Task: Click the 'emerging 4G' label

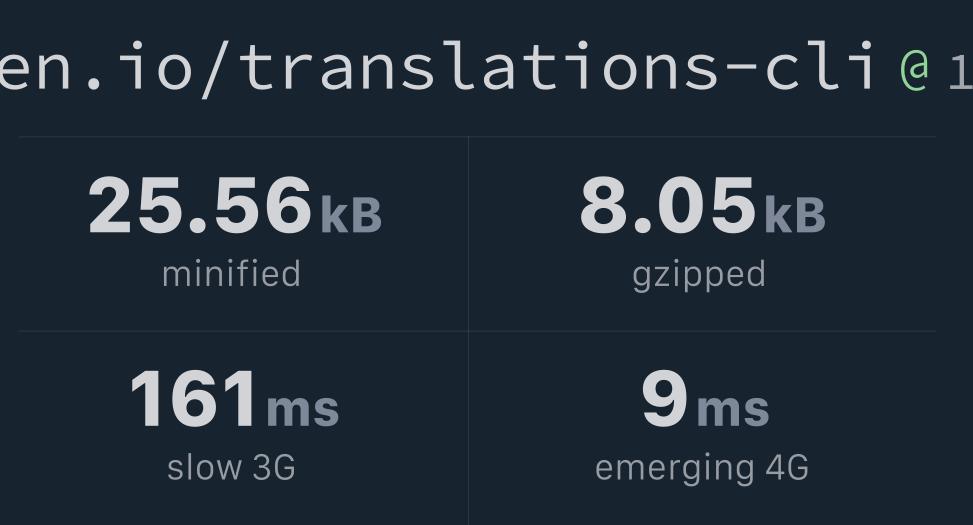Action: coord(701,467)
